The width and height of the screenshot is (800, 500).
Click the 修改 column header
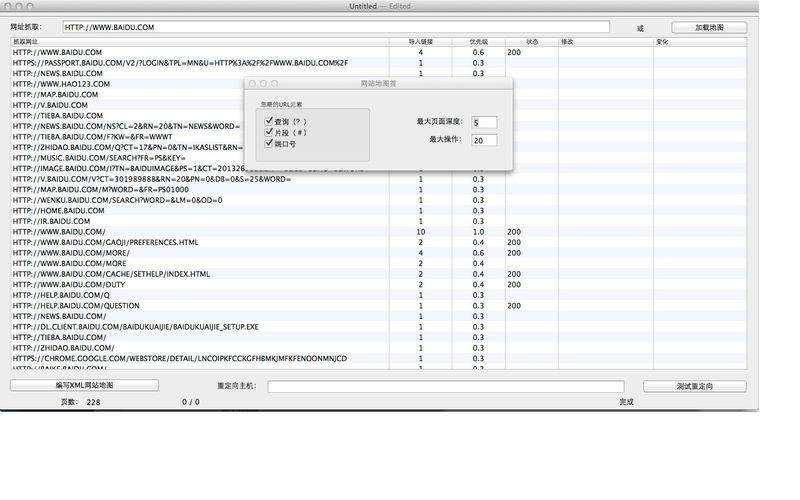coord(606,42)
